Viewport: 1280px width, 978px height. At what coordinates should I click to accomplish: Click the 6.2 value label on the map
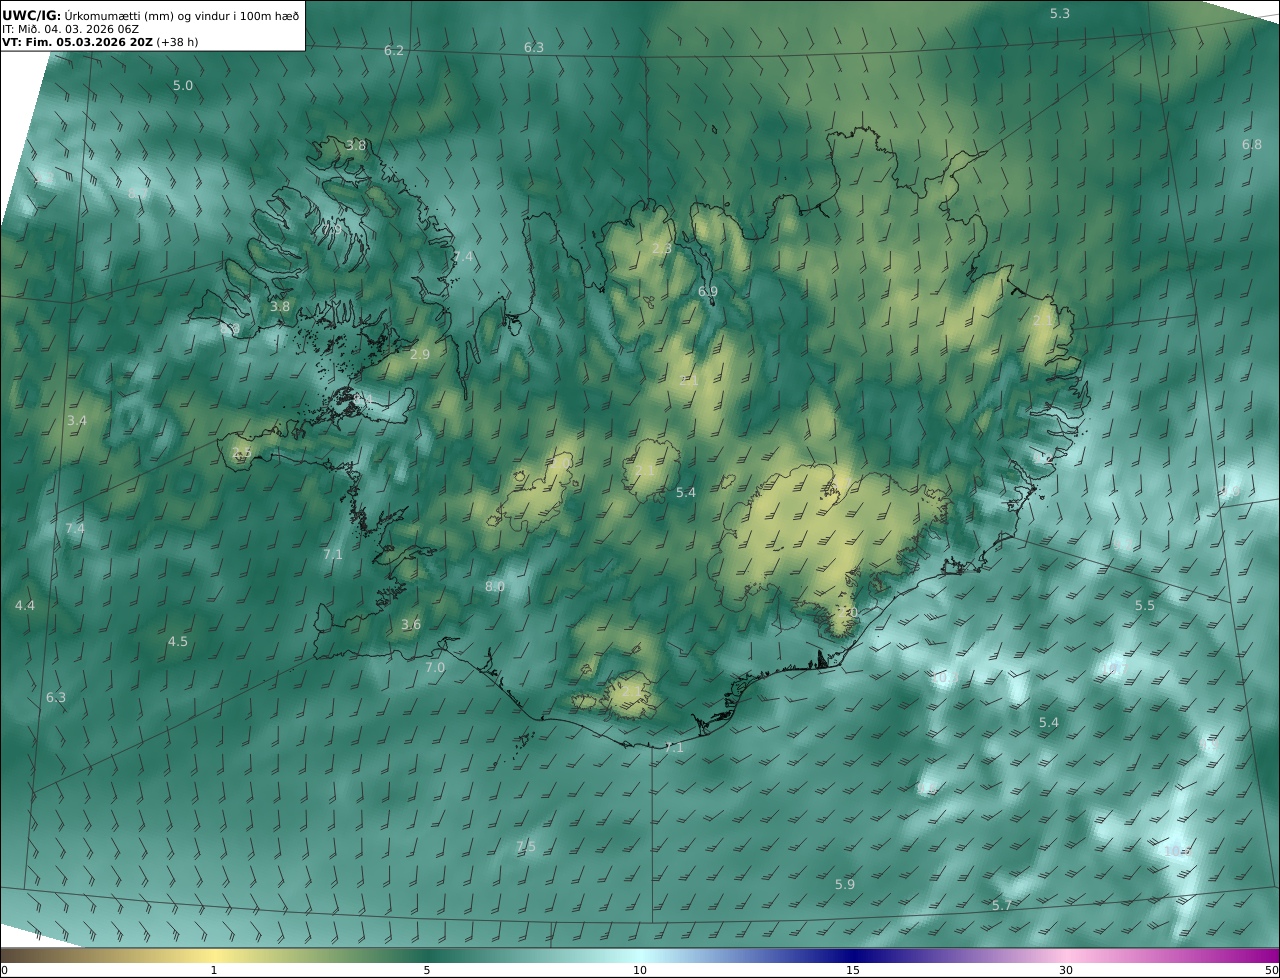click(x=394, y=50)
